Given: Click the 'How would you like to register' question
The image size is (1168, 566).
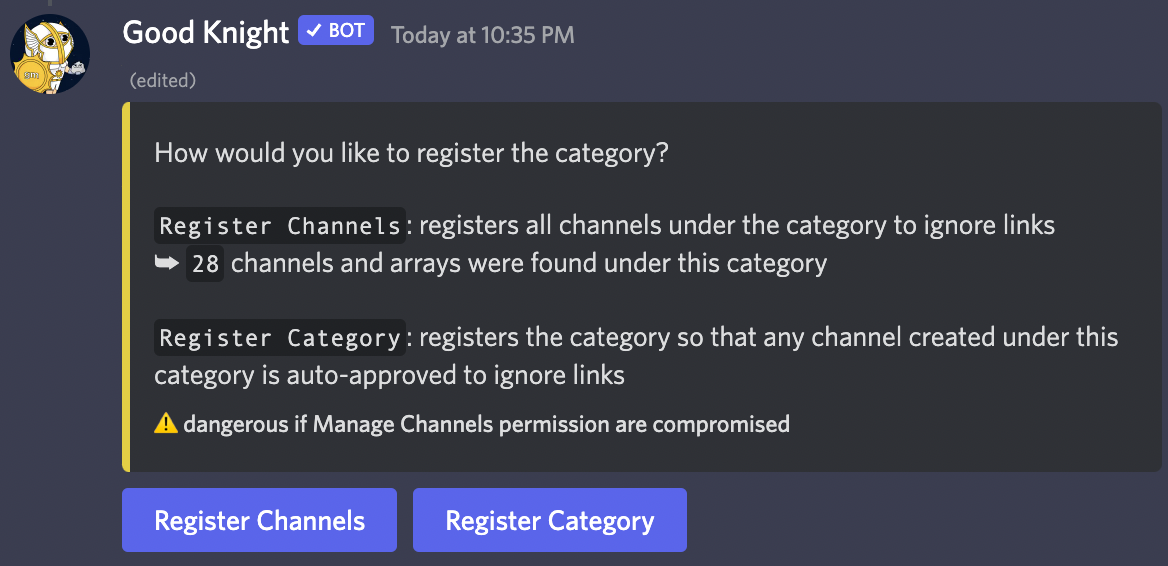Looking at the screenshot, I should tap(411, 153).
